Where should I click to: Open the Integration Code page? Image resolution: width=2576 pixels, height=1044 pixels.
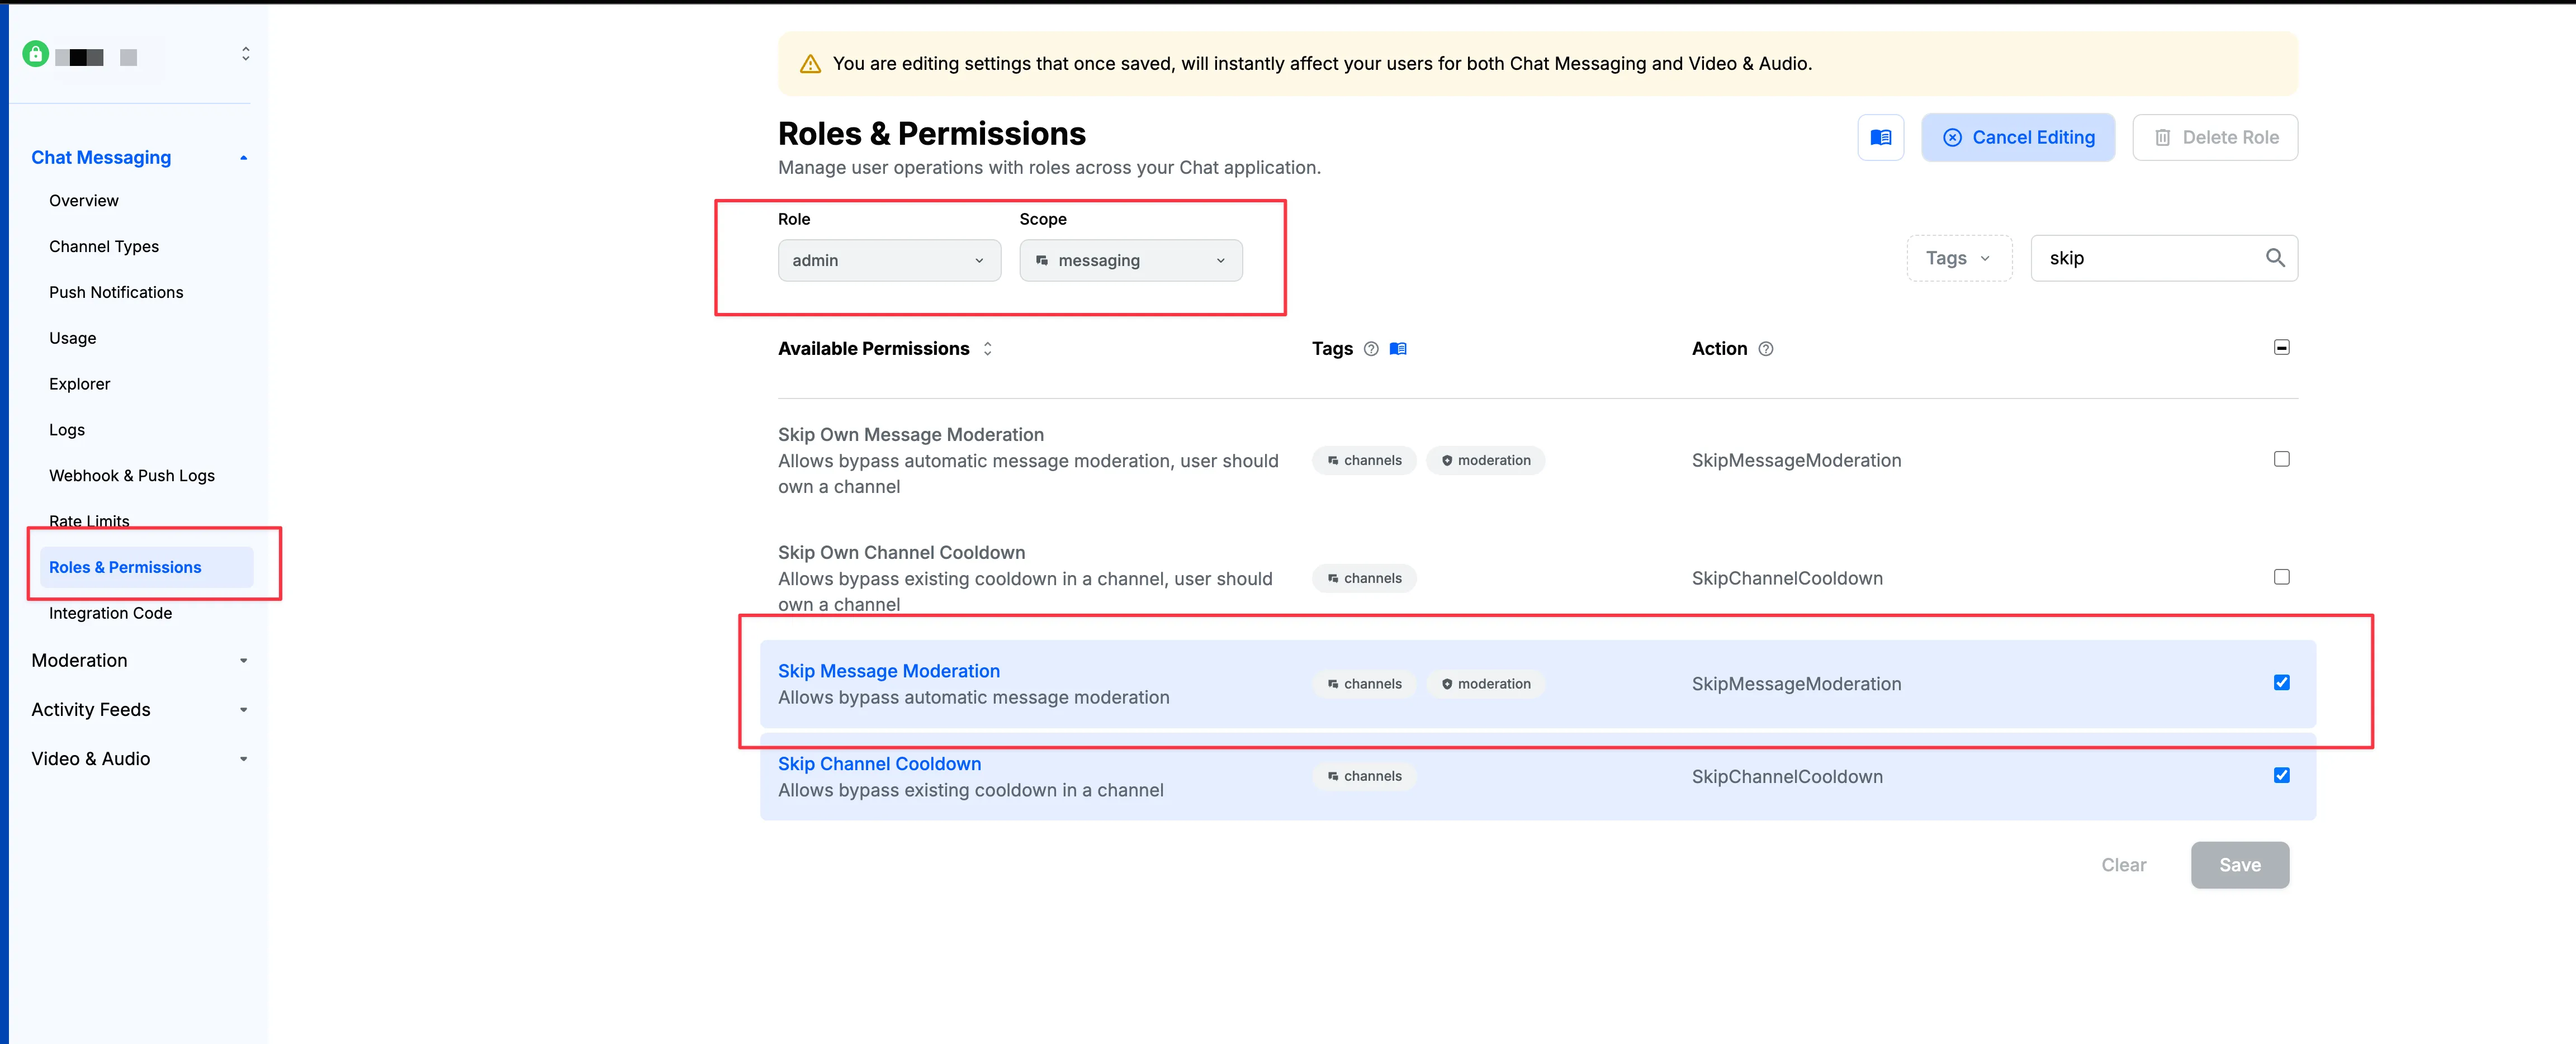tap(110, 613)
